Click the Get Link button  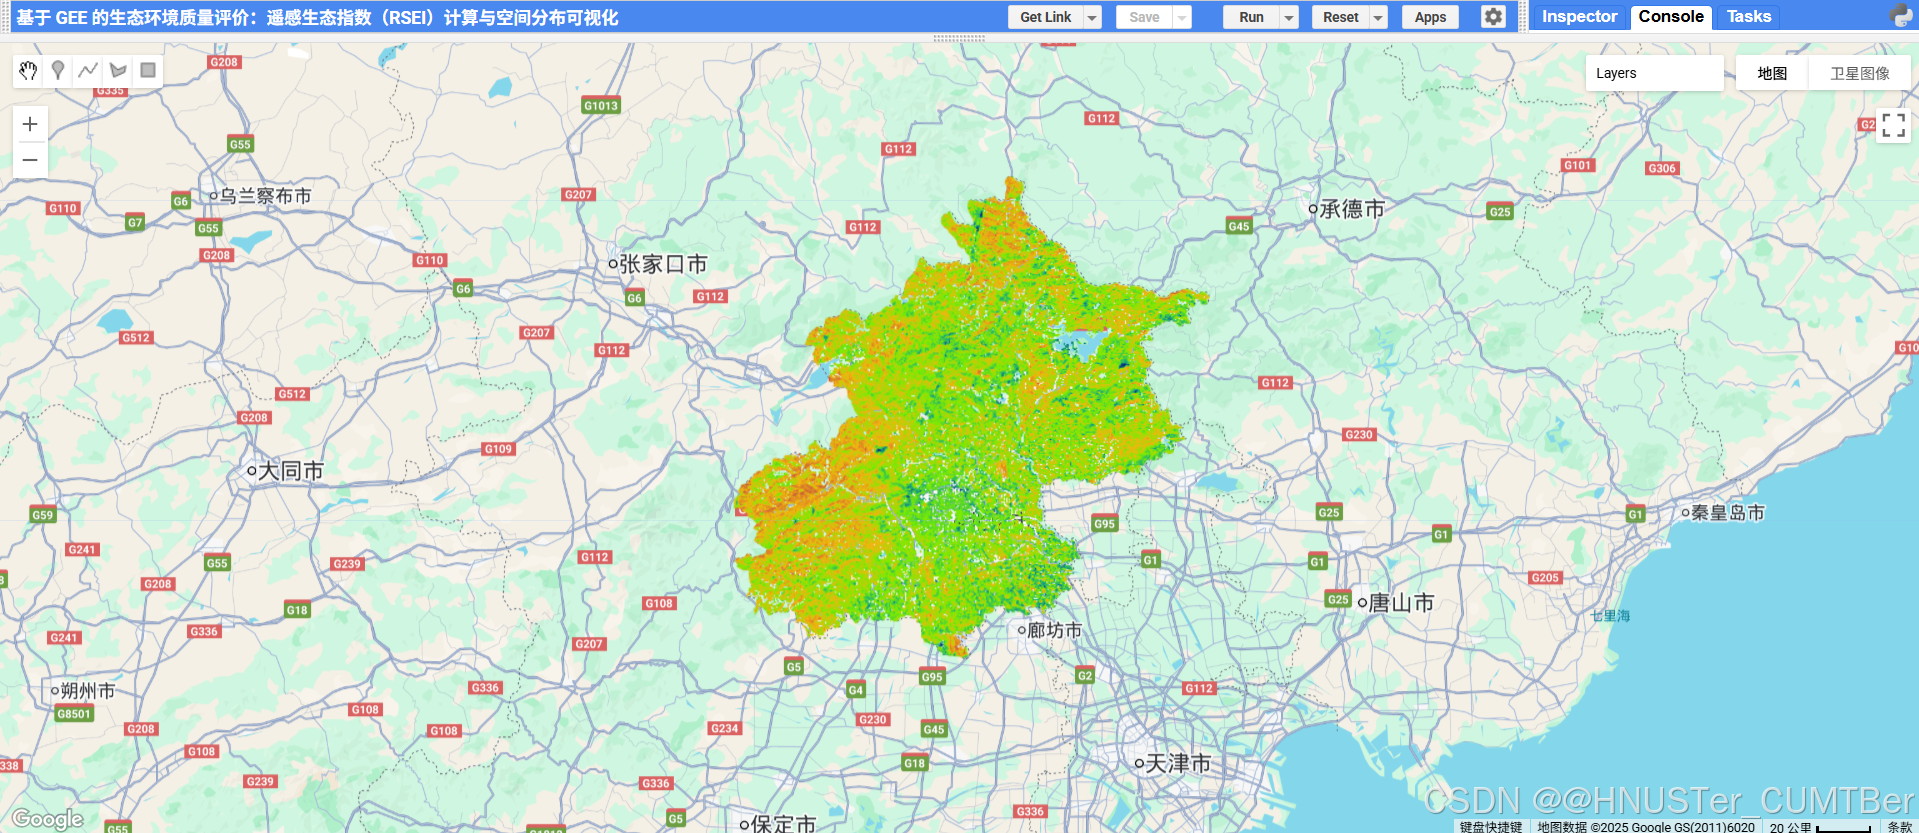click(x=1045, y=17)
